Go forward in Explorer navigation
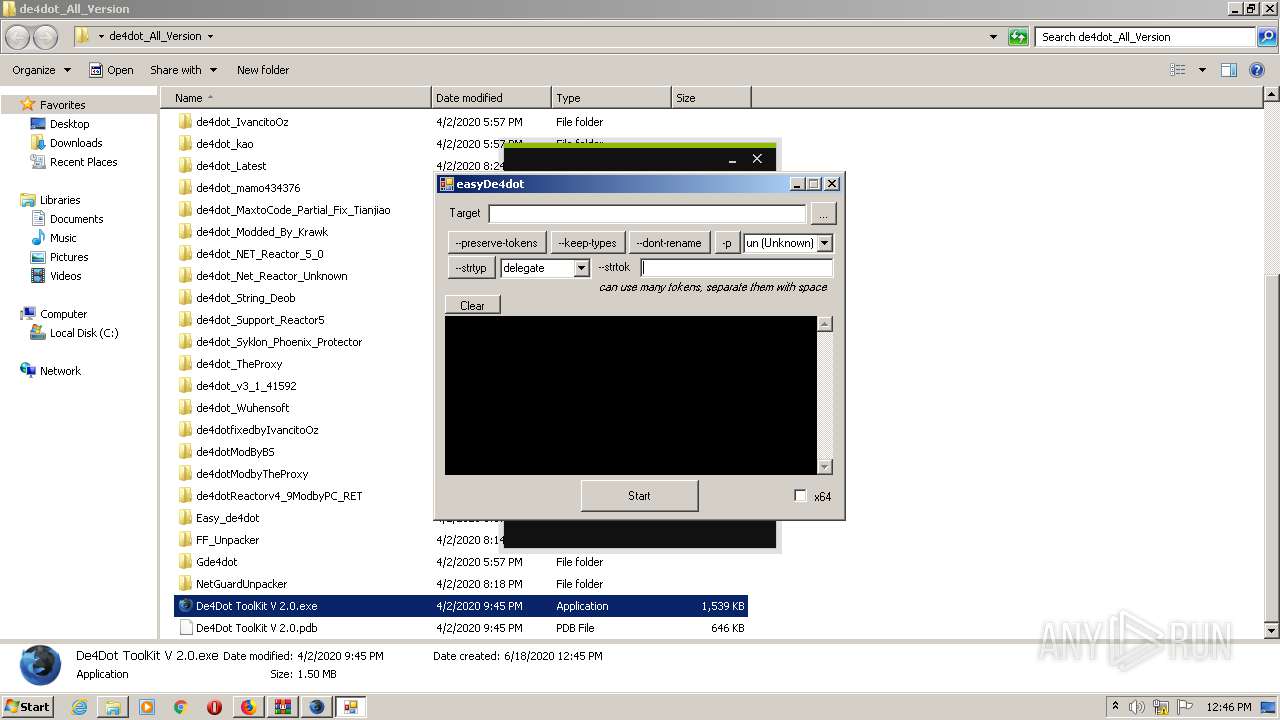Image resolution: width=1280 pixels, height=720 pixels. point(46,37)
